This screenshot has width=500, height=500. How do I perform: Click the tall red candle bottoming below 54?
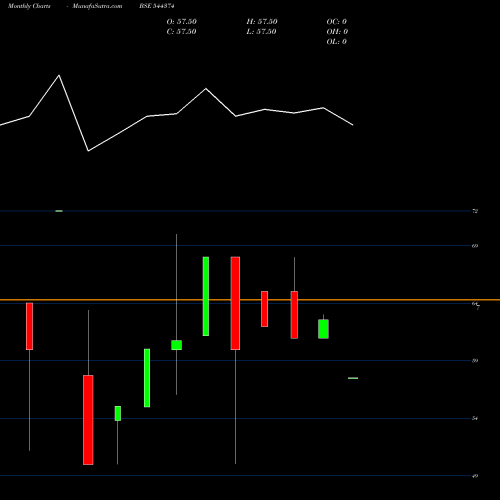88,420
